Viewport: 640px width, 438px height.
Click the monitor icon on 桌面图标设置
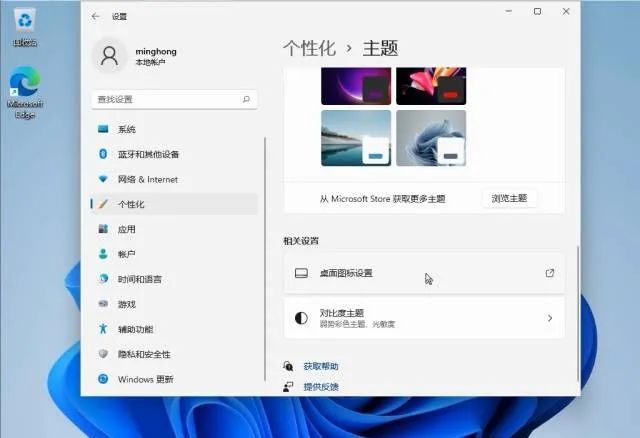301,273
